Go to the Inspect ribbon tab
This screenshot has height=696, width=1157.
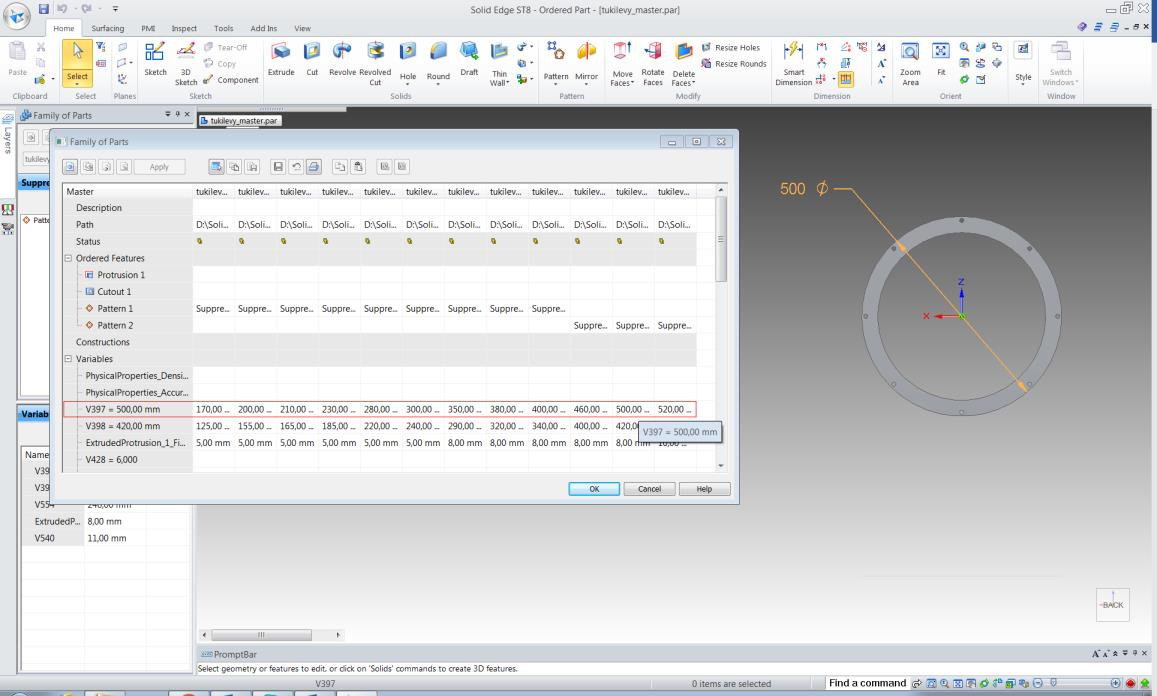[x=184, y=28]
